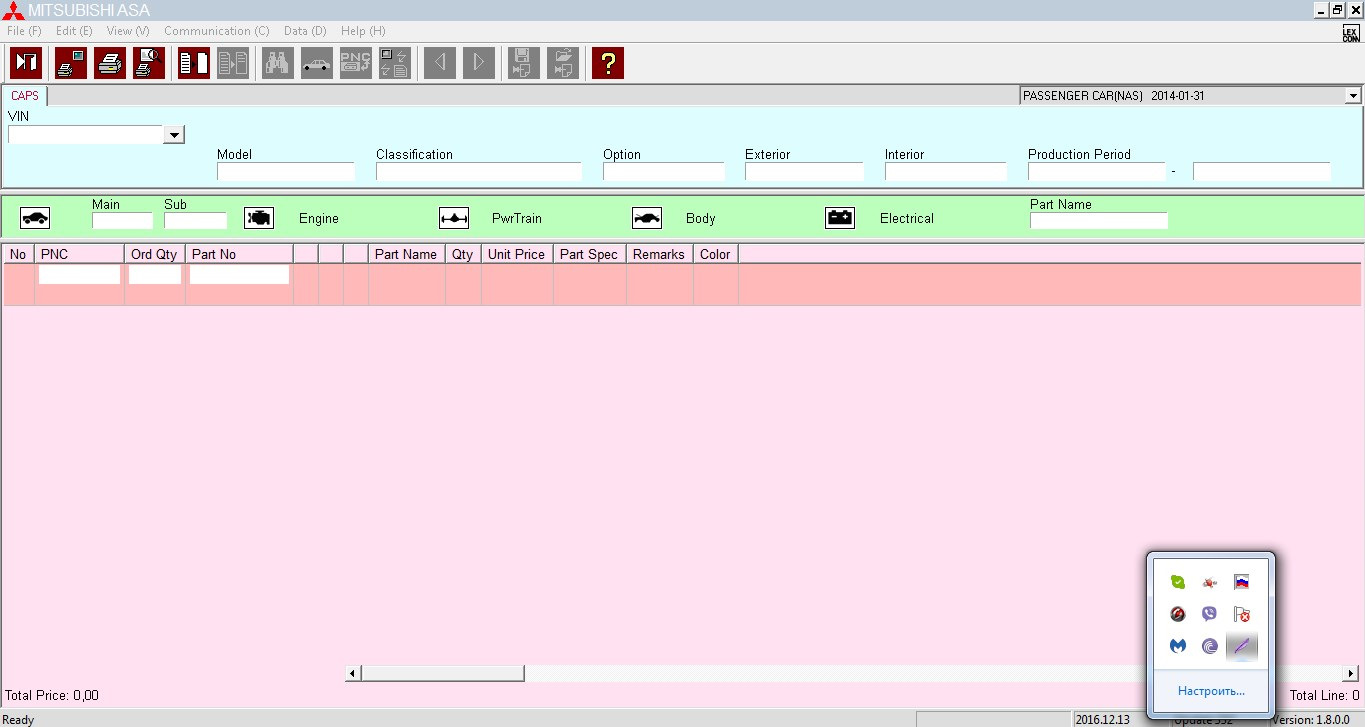1365x727 pixels.
Task: Click the Model input field
Action: tap(286, 172)
